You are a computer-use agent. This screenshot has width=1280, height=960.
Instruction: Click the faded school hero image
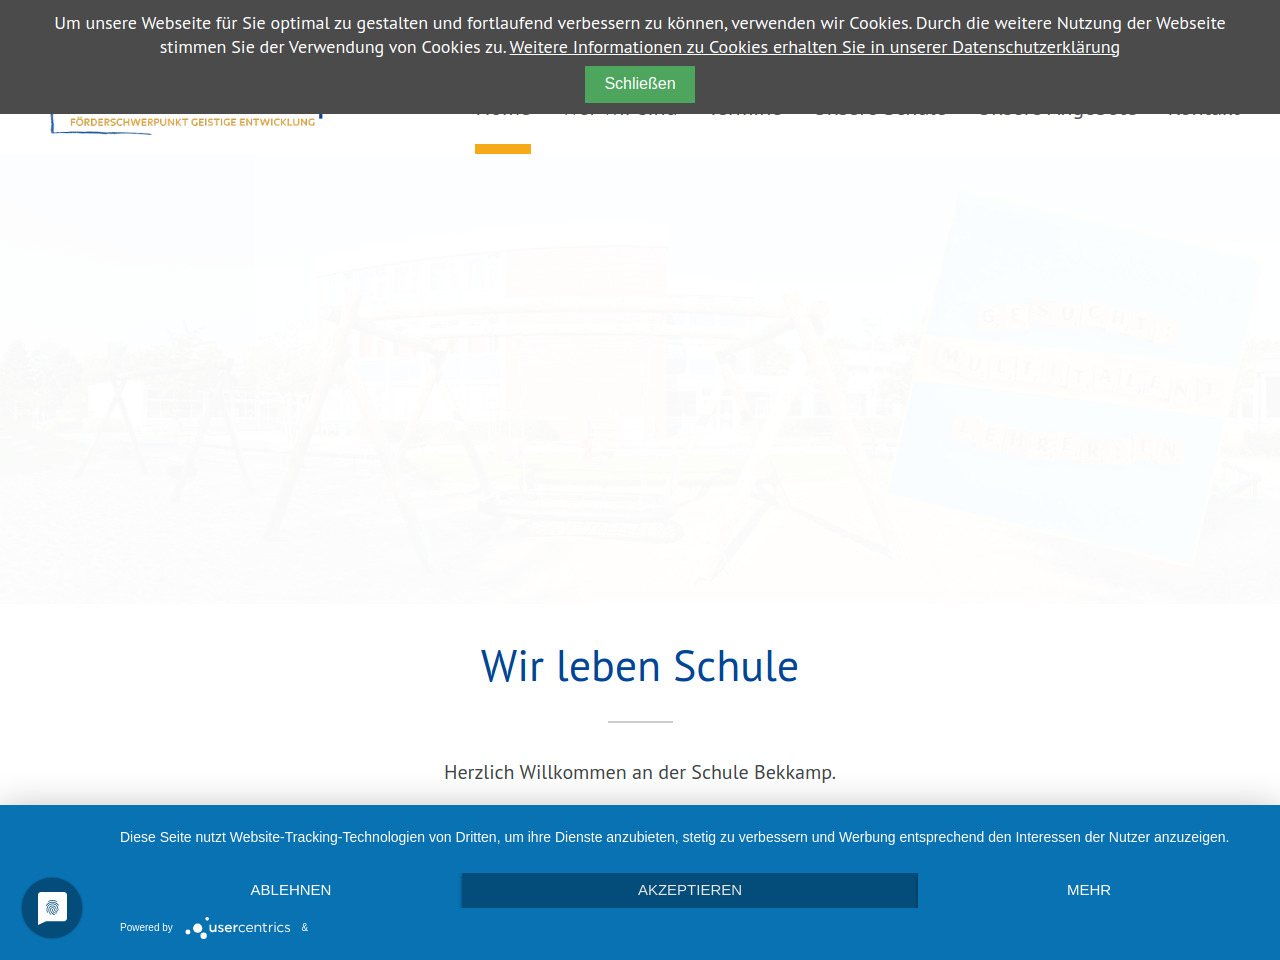pyautogui.click(x=640, y=380)
